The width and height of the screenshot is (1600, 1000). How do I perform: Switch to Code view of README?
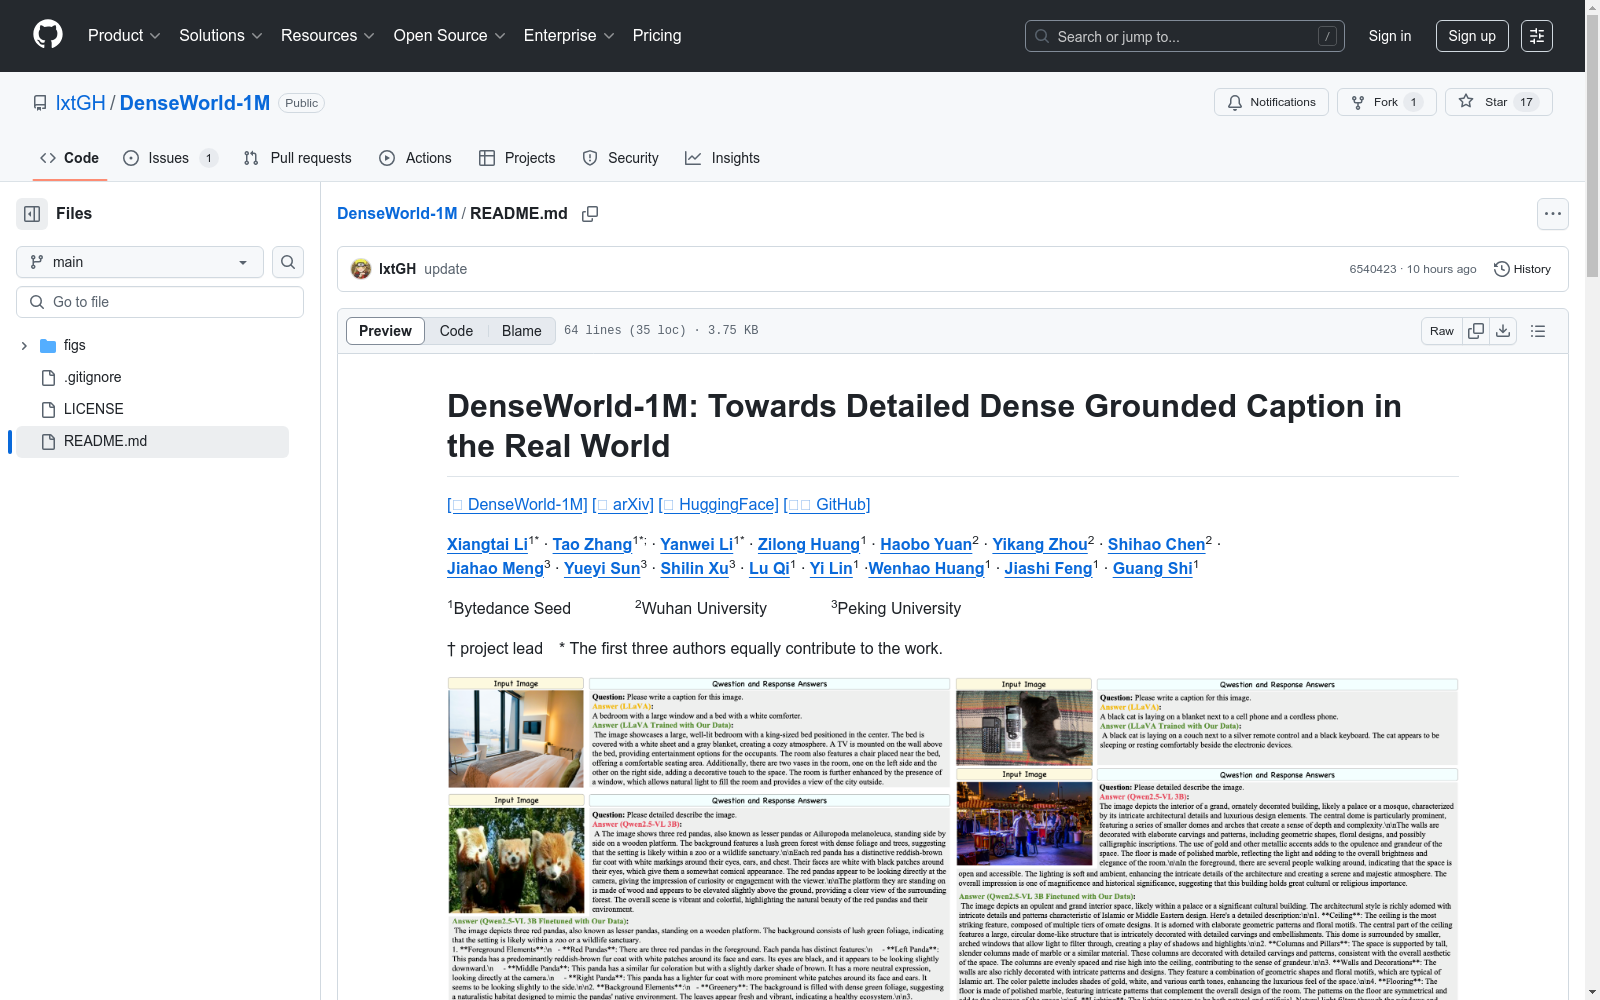coord(456,331)
